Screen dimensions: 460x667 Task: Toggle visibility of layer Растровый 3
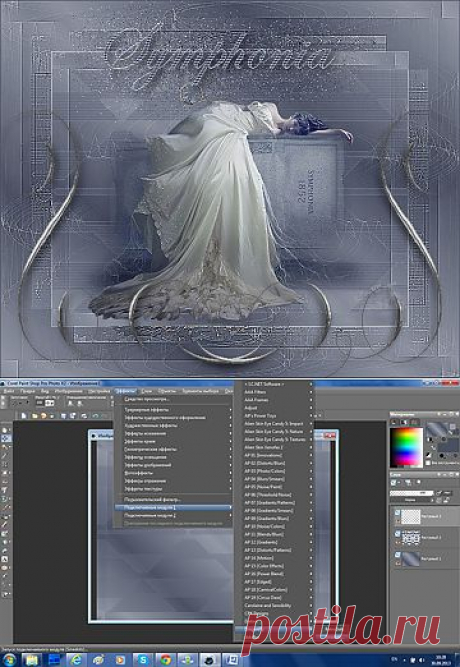pyautogui.click(x=397, y=513)
